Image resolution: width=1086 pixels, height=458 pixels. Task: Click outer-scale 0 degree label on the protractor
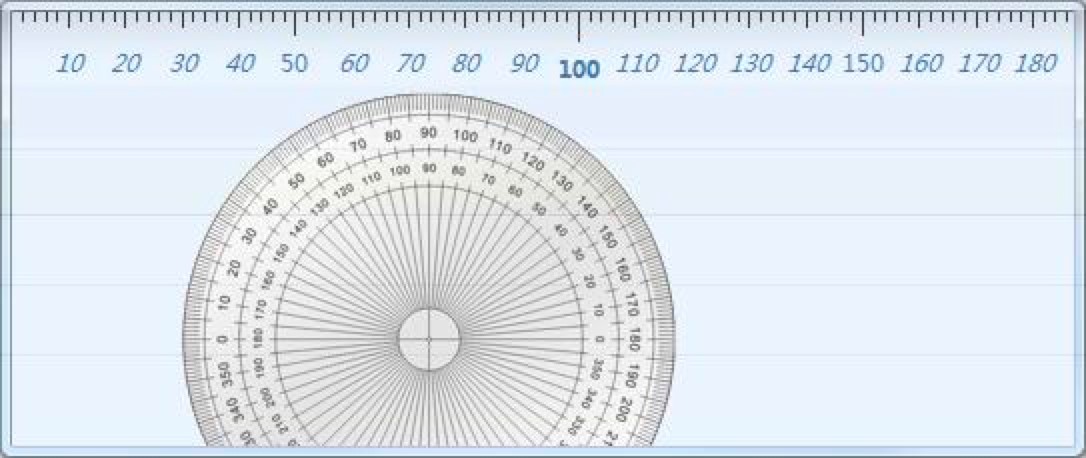pyautogui.click(x=223, y=340)
